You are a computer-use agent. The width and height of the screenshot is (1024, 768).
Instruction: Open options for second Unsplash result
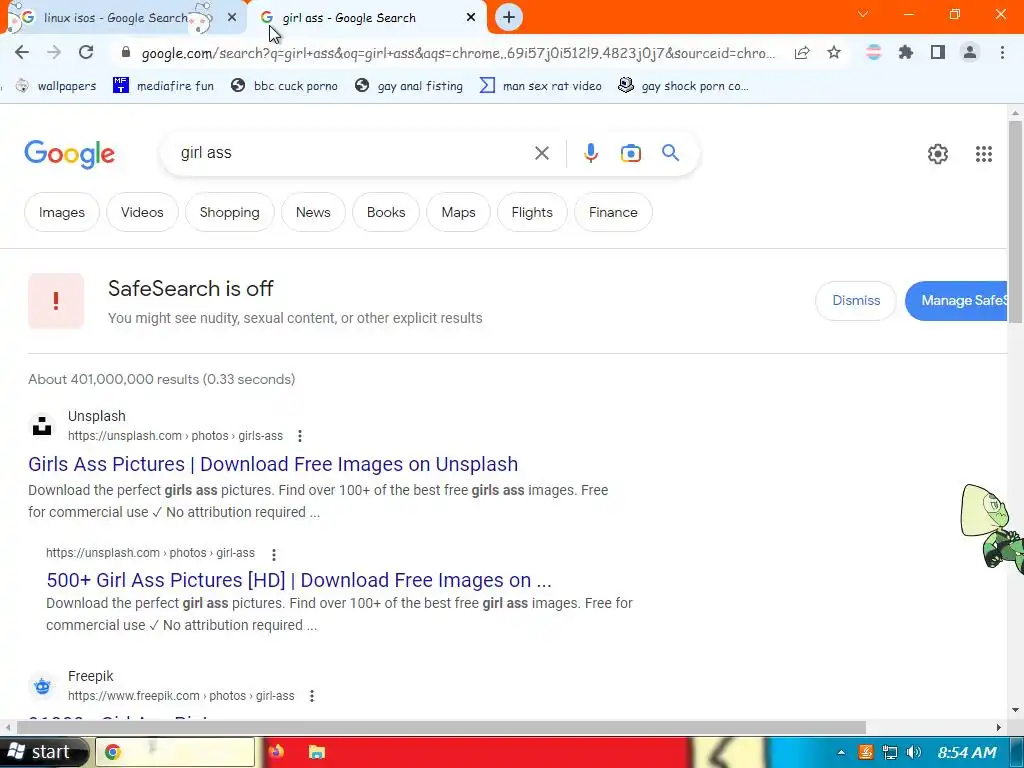pos(274,554)
